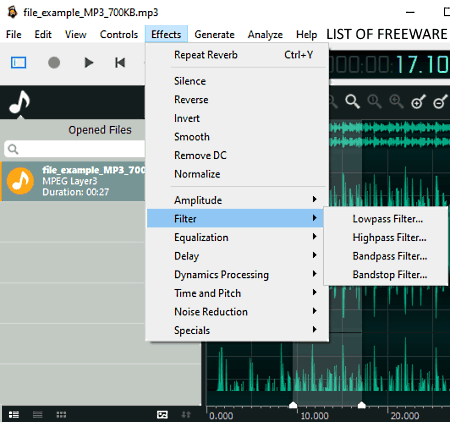This screenshot has width=450, height=422.
Task: Start playback with the play button
Action: pos(88,63)
